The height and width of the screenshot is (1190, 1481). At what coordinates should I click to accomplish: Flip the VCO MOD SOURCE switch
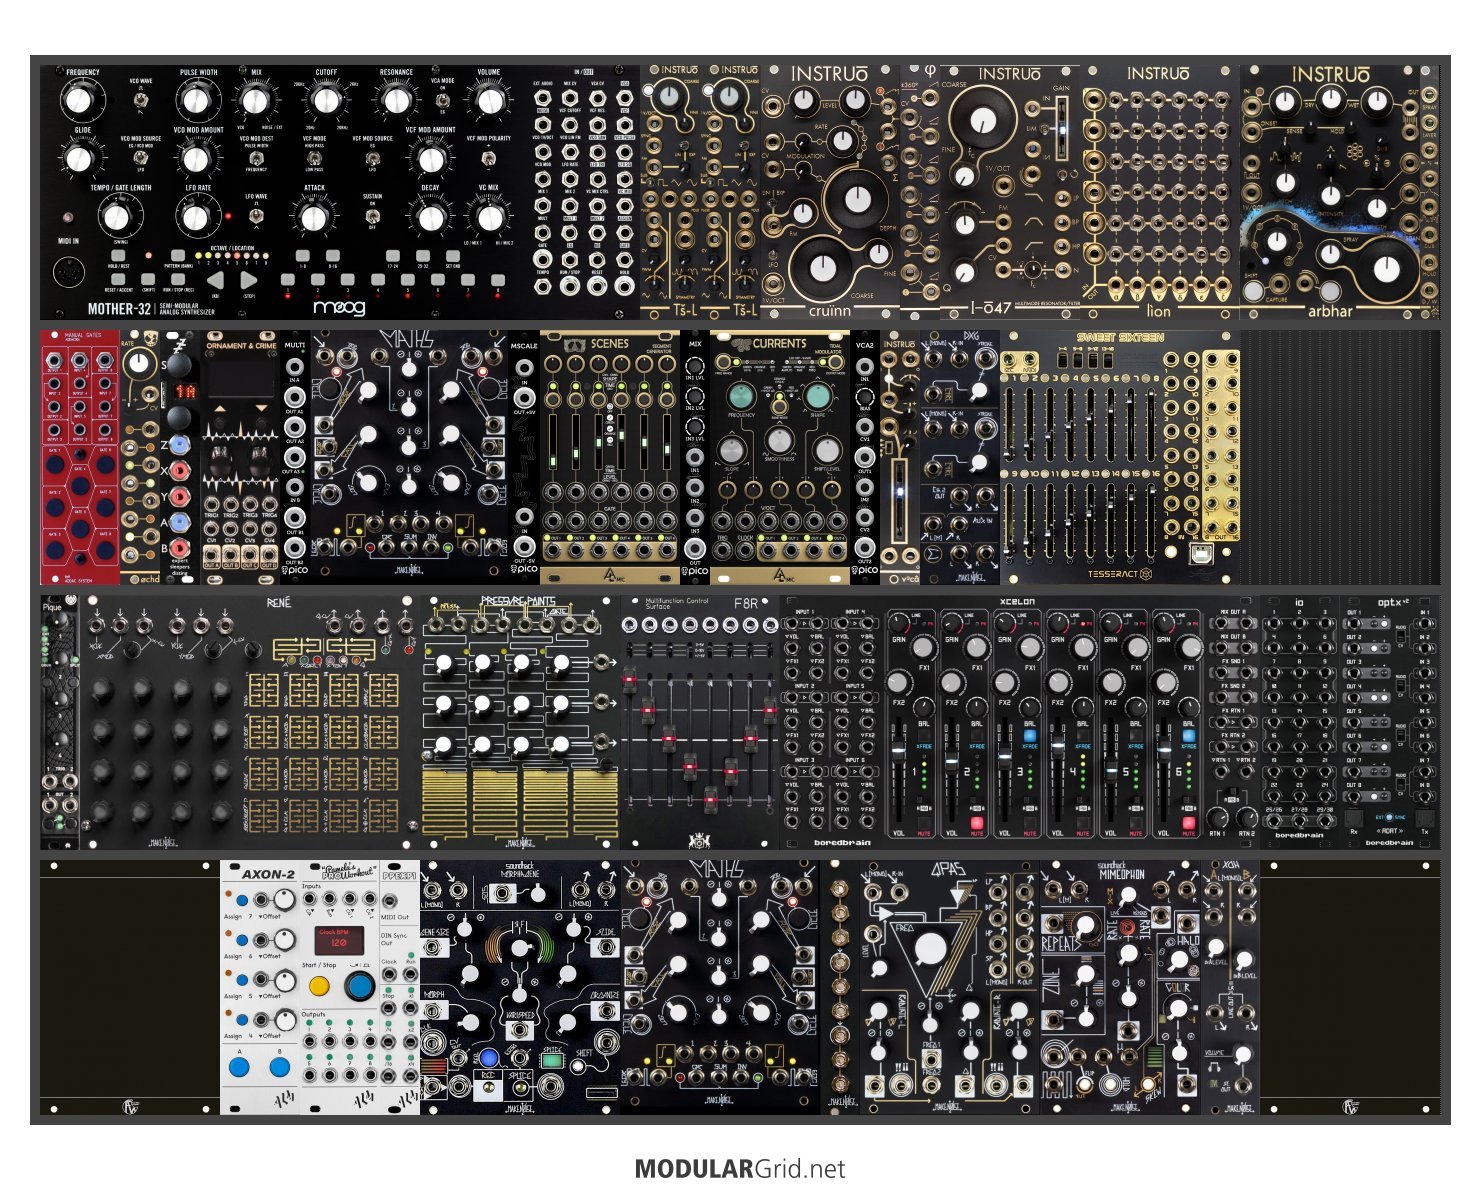click(140, 157)
